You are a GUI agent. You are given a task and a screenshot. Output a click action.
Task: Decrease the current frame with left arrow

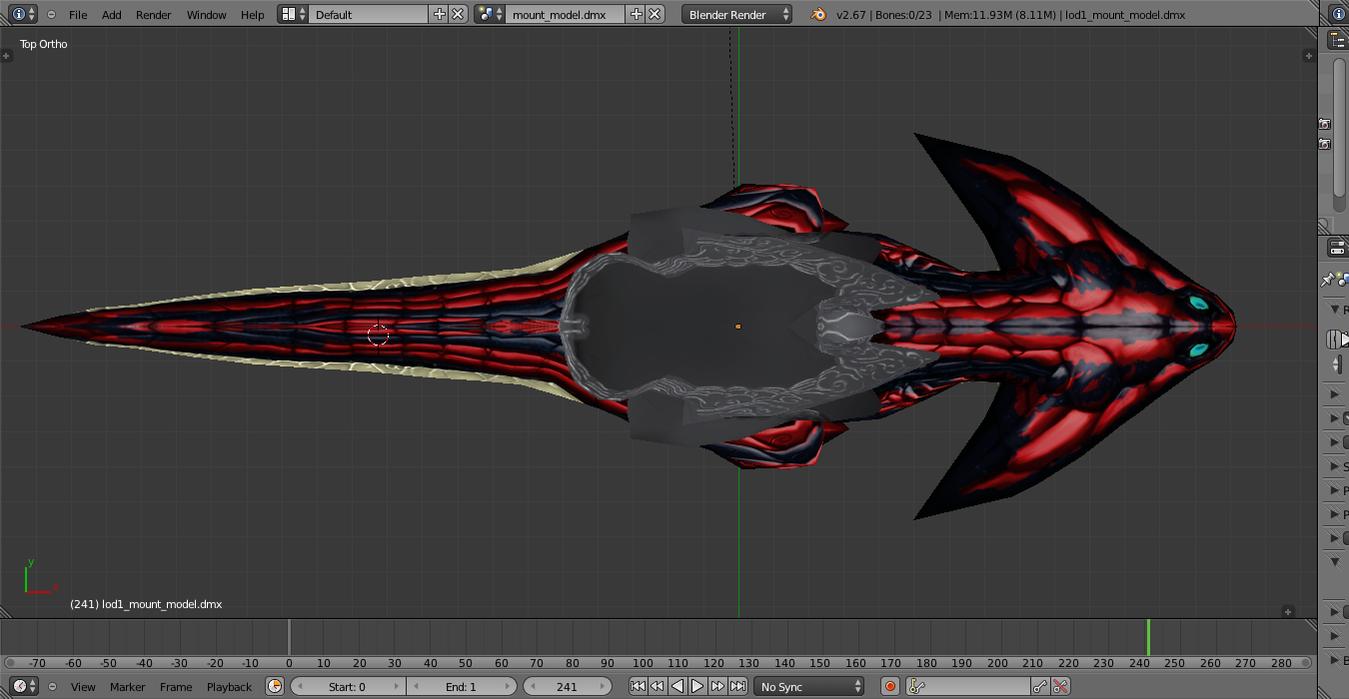(533, 686)
